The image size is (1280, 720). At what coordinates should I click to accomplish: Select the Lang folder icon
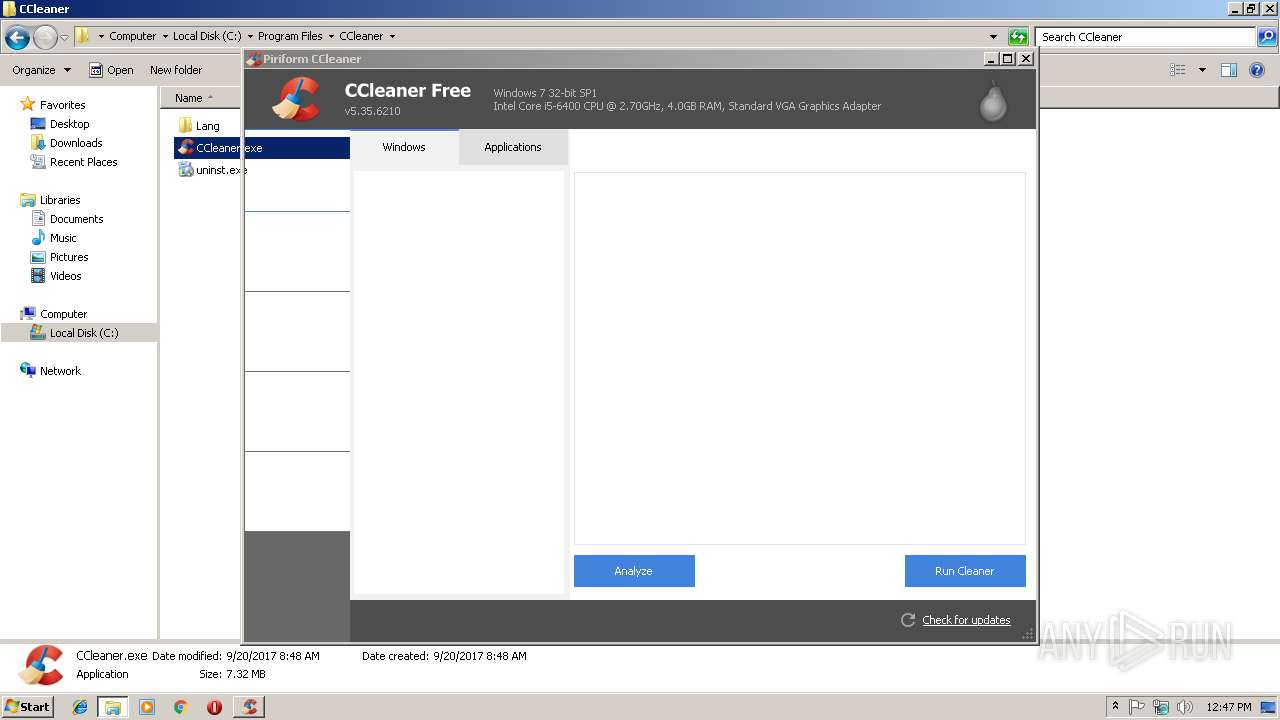(x=185, y=125)
